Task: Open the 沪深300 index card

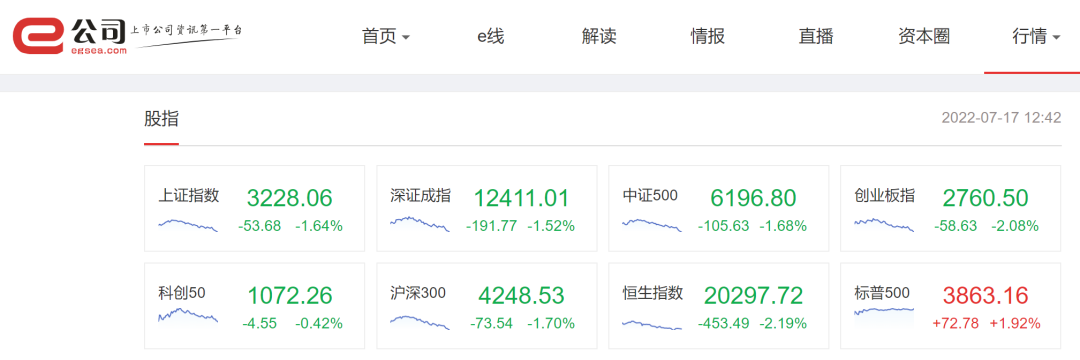Action: pyautogui.click(x=487, y=306)
